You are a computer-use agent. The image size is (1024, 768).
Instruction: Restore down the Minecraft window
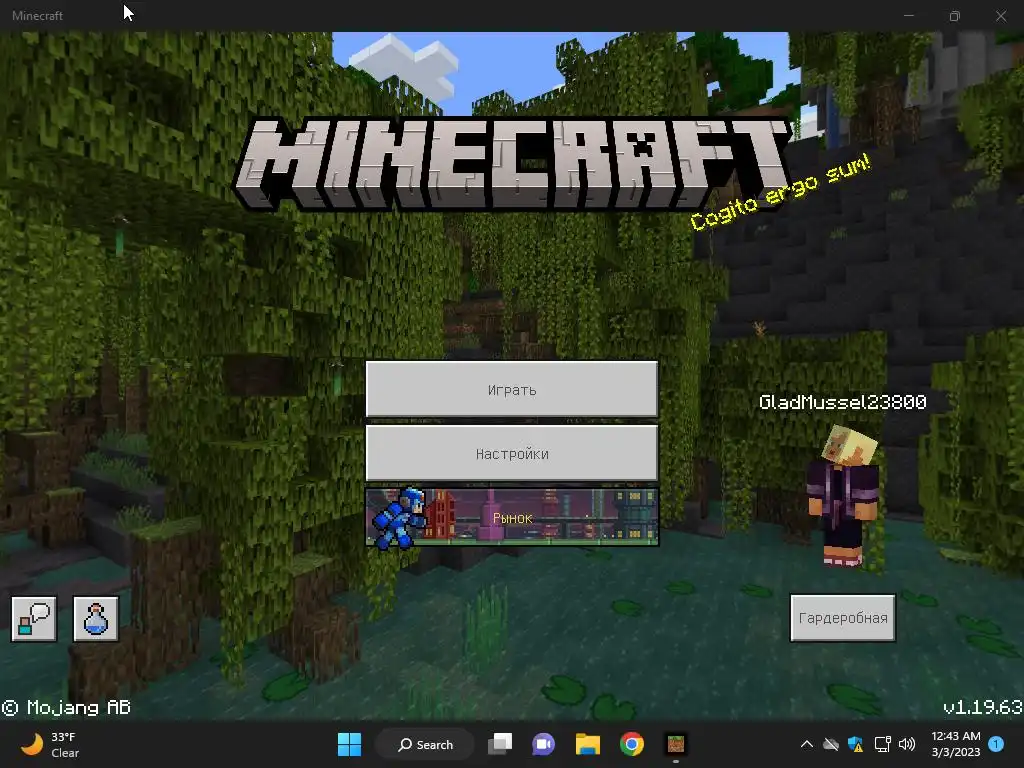(x=955, y=16)
